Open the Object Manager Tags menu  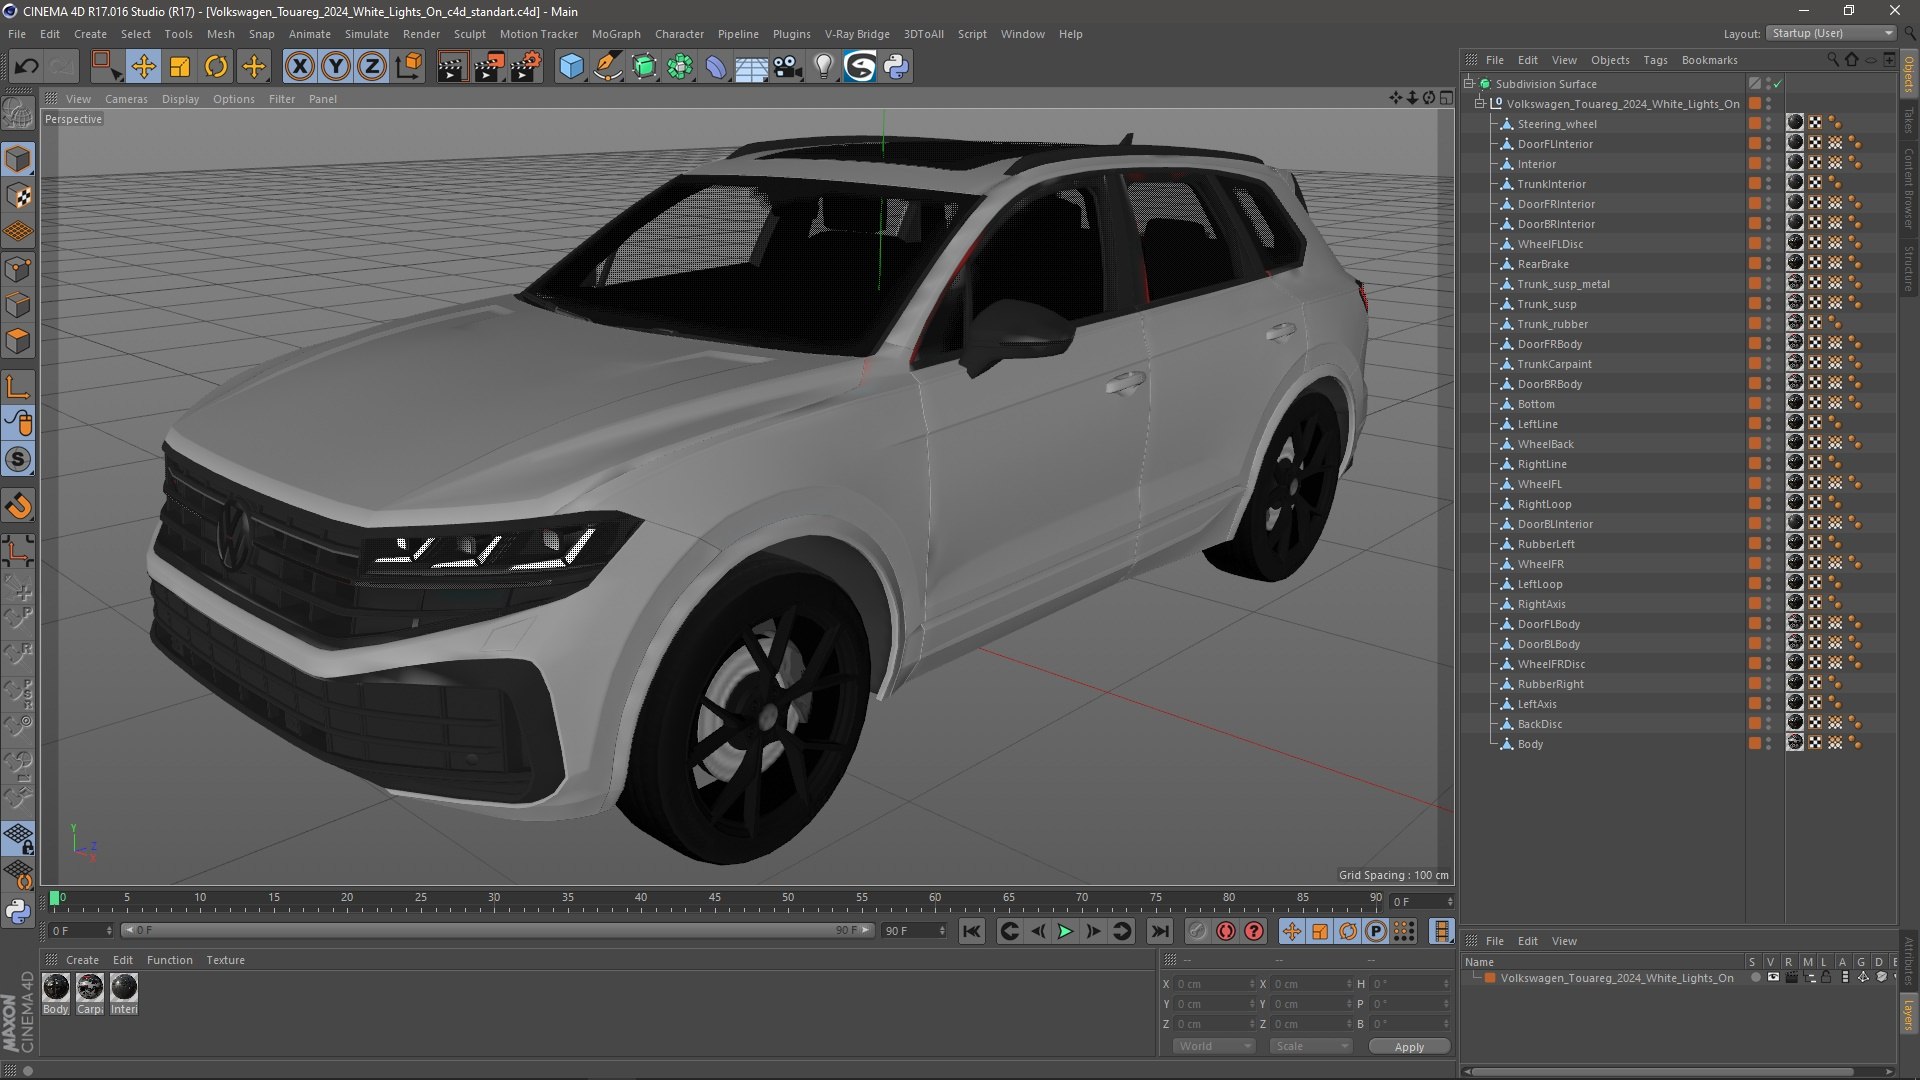1655,60
